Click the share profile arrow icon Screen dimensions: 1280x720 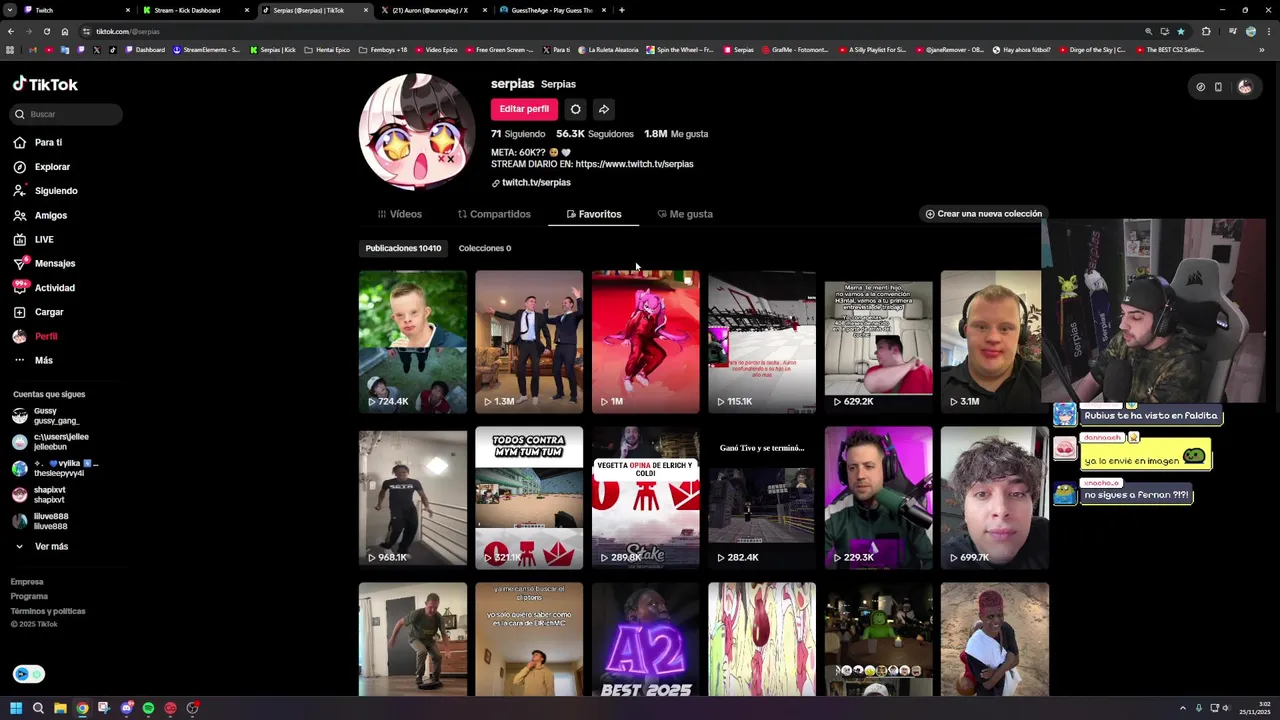tap(603, 109)
